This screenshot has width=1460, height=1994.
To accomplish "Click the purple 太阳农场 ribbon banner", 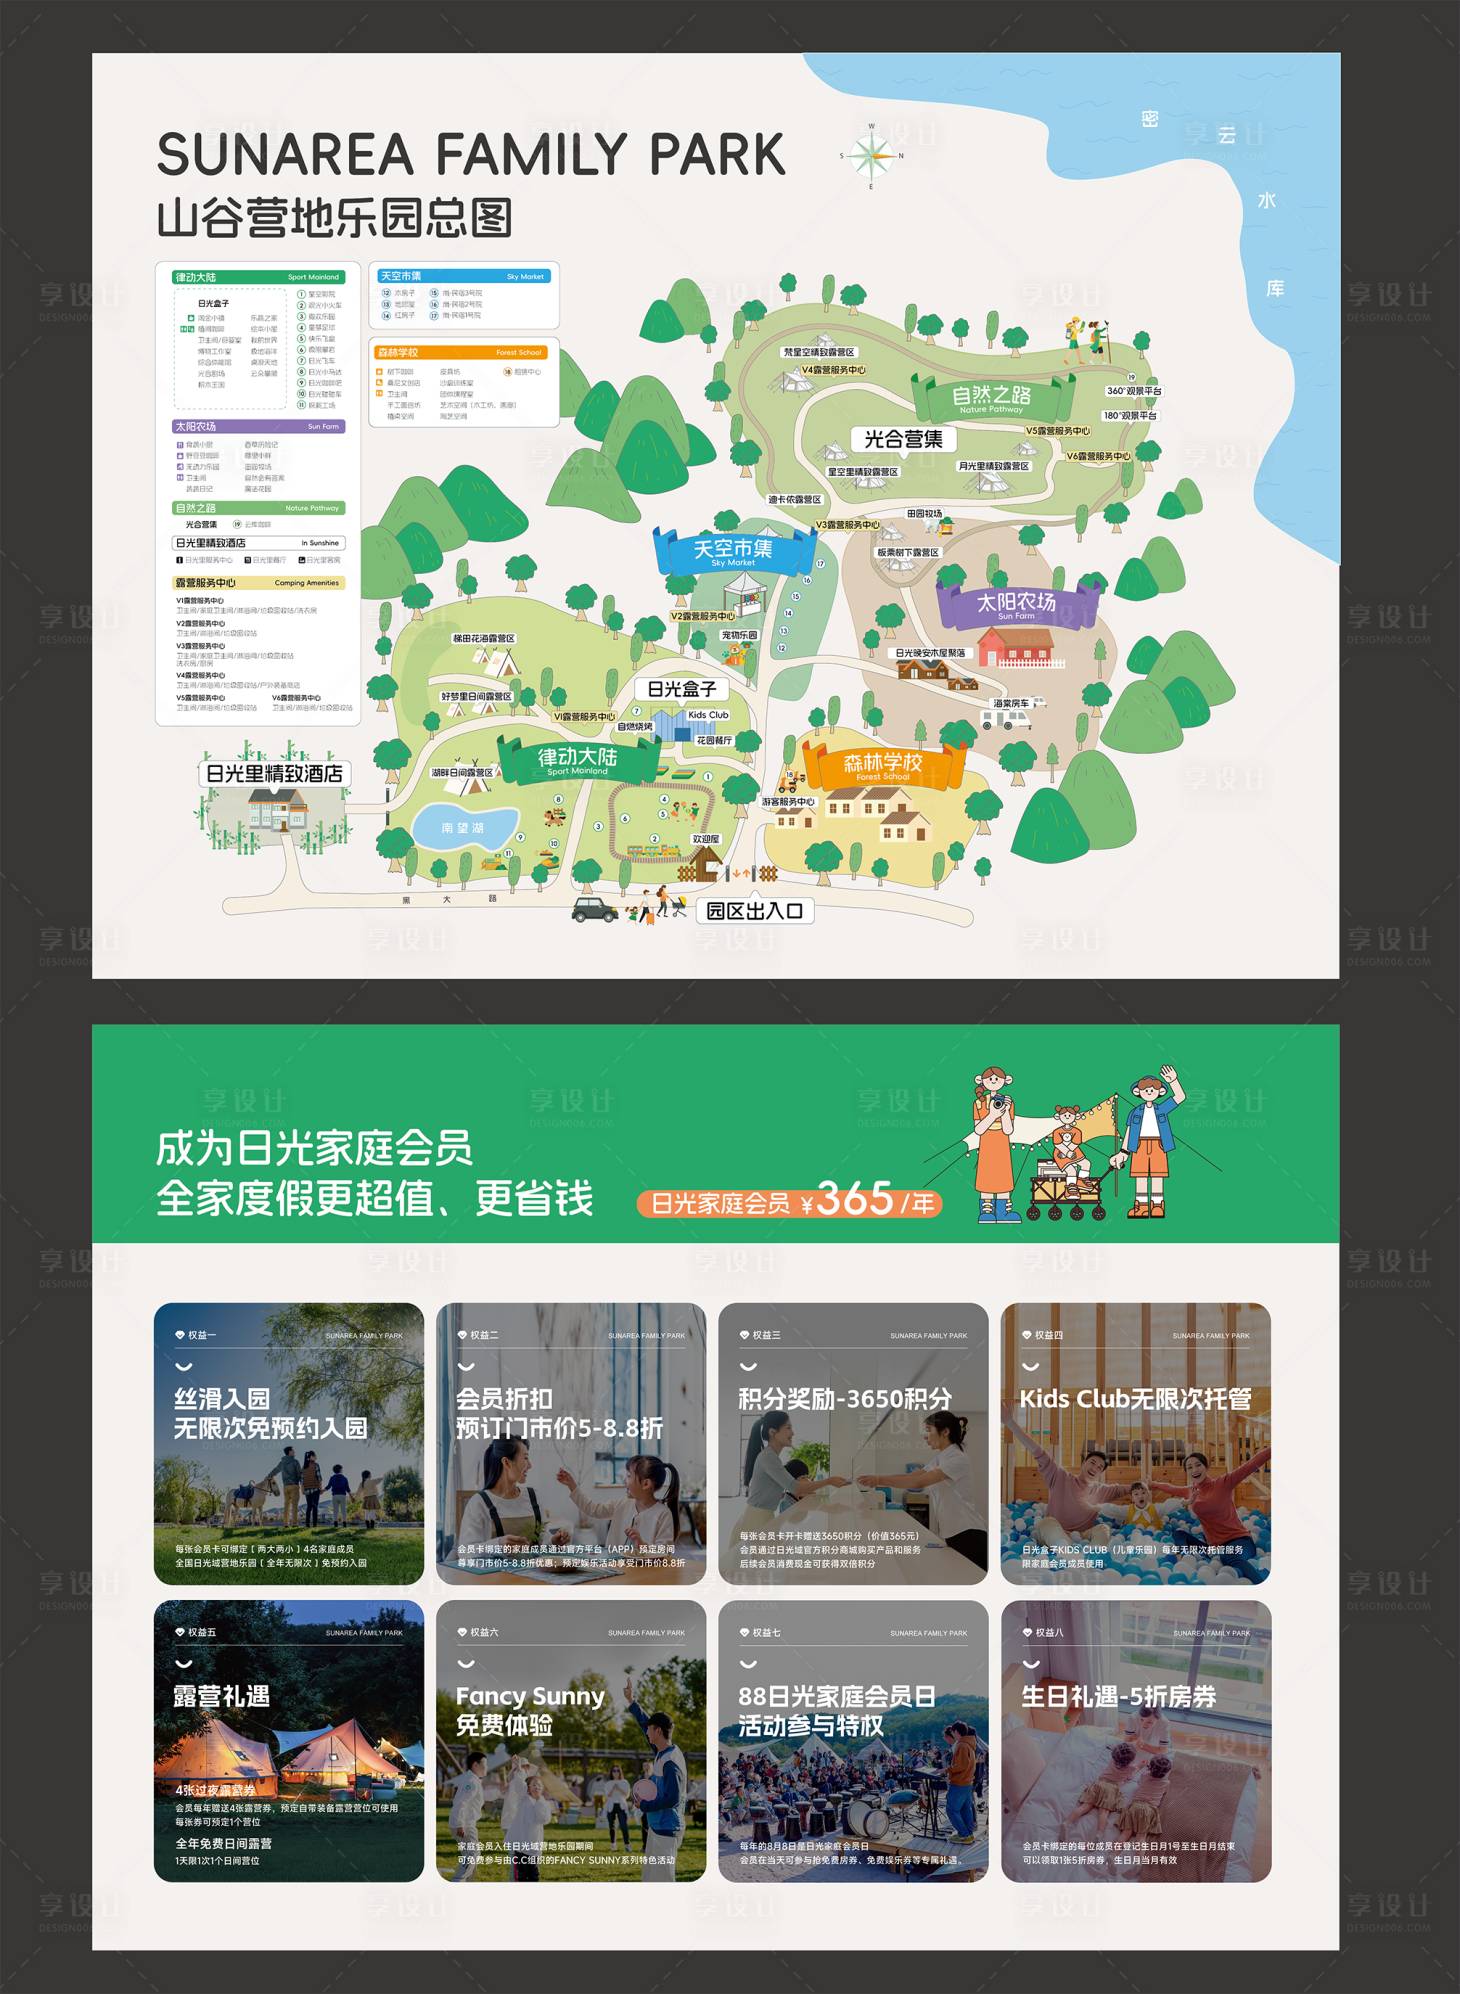I will (x=1016, y=604).
